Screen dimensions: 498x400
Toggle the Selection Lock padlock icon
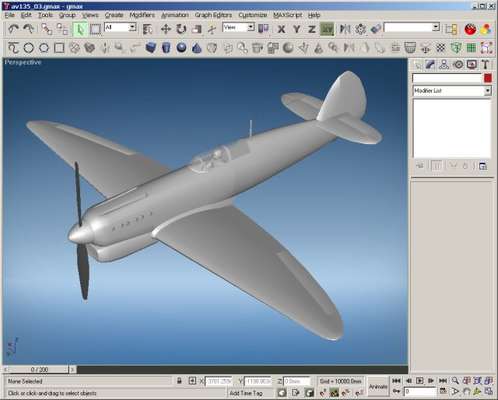click(x=179, y=381)
